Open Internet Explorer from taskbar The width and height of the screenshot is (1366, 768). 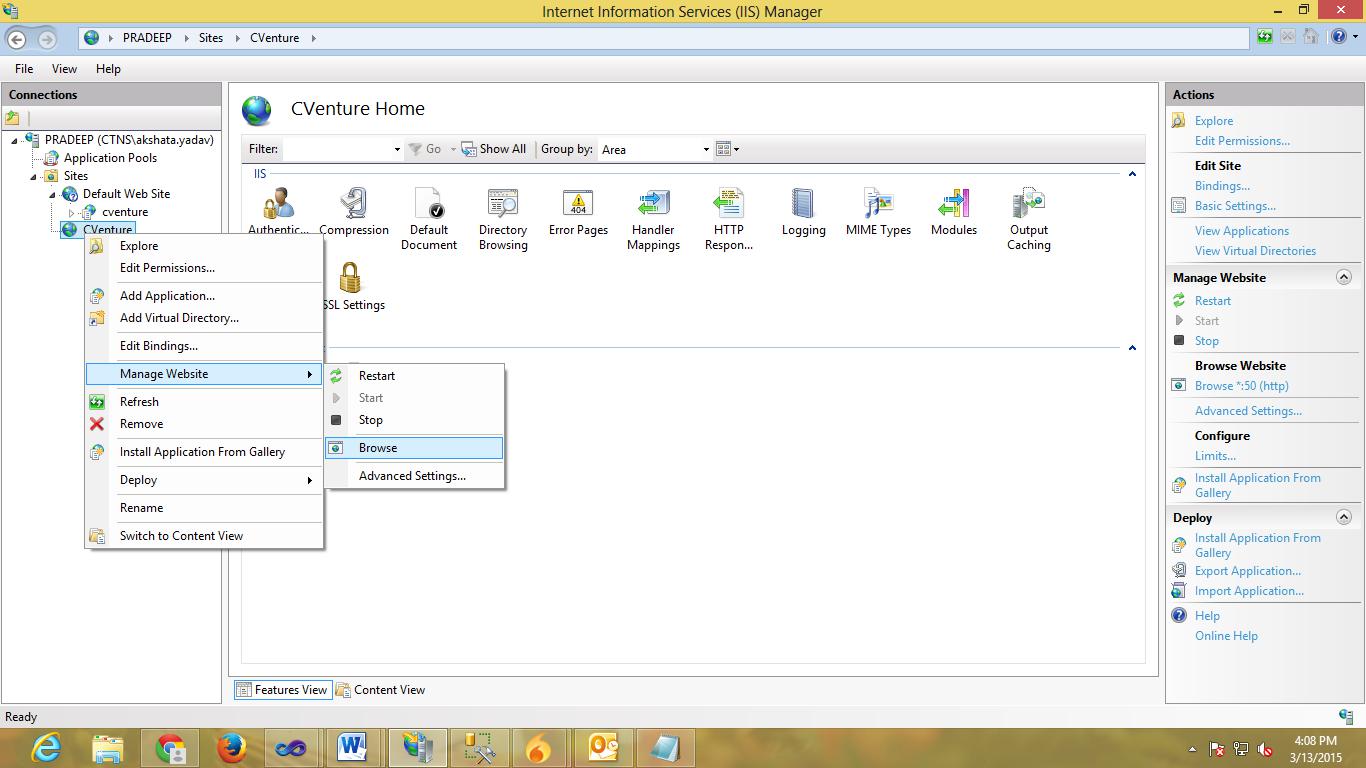point(46,748)
